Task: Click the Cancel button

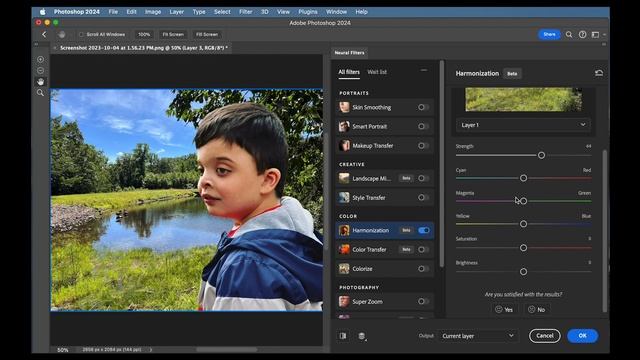Action: coord(544,336)
